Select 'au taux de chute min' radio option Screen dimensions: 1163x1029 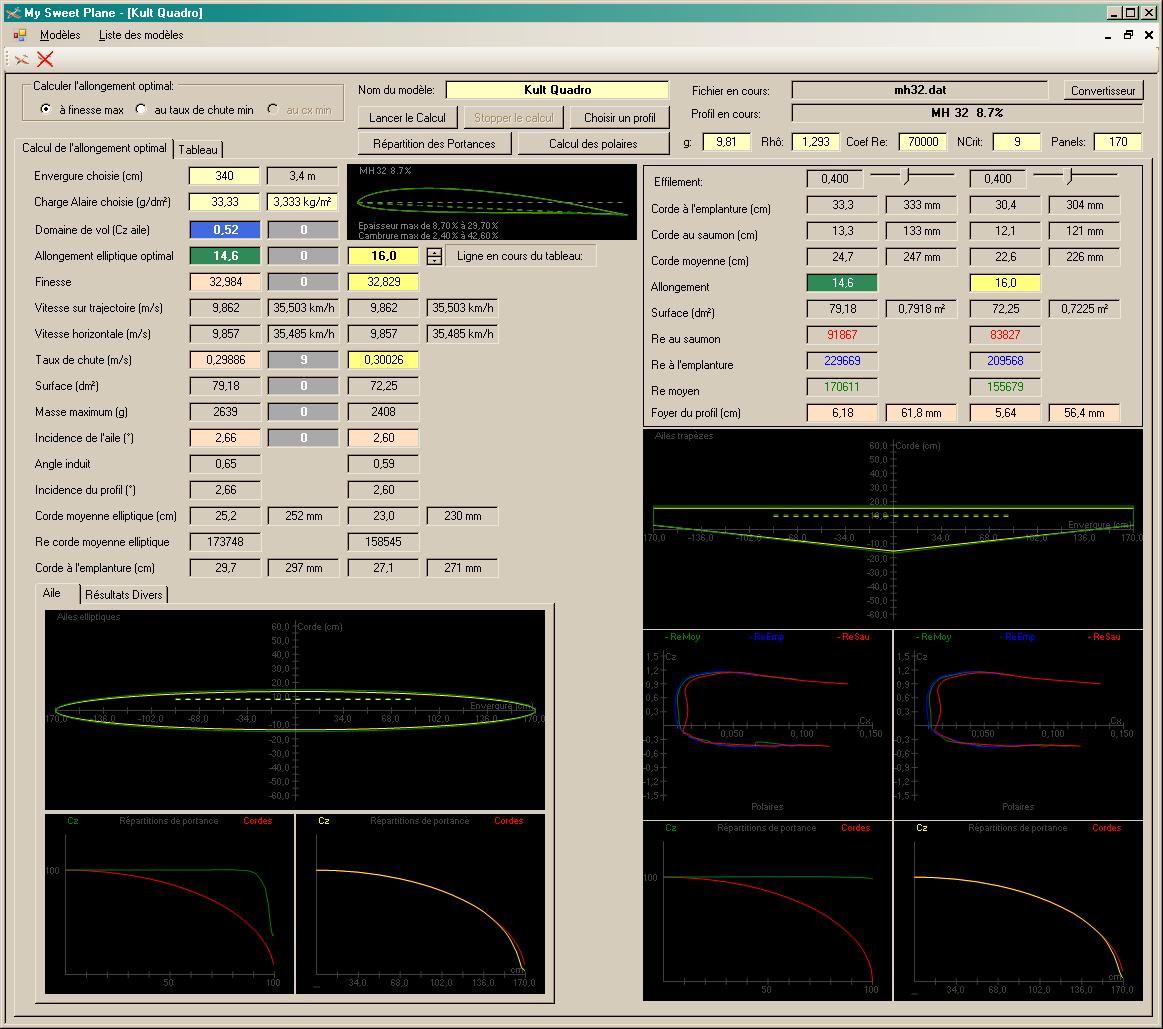(x=141, y=109)
